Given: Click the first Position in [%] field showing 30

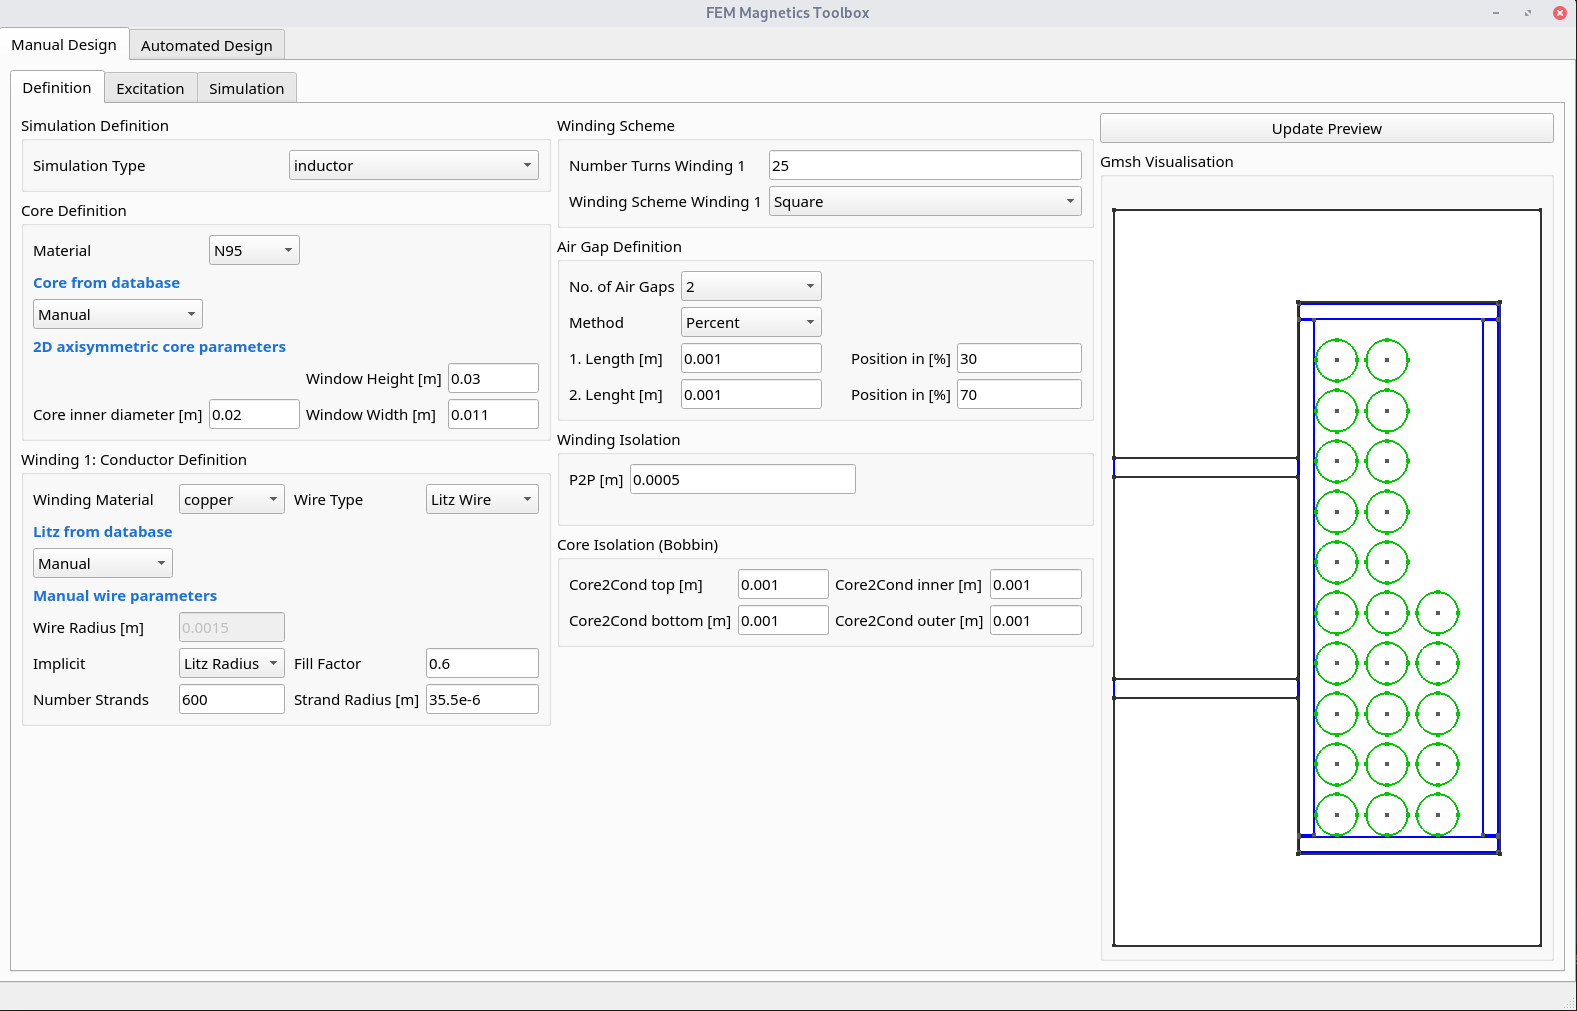Looking at the screenshot, I should pyautogui.click(x=1019, y=358).
